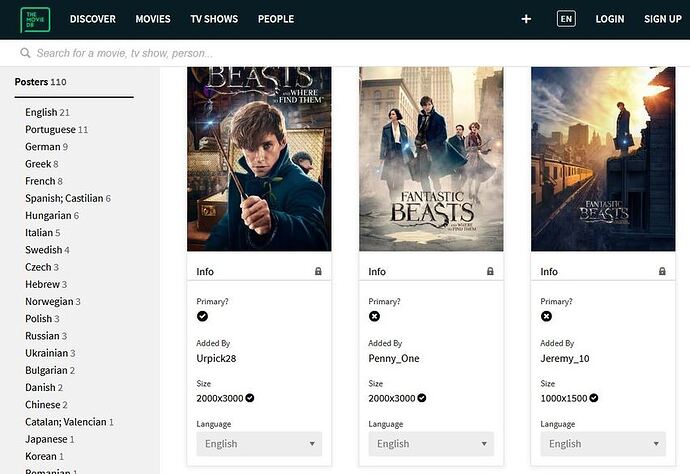Filter posters by Swedish
Viewport: 690px width, 474px height.
(x=47, y=250)
